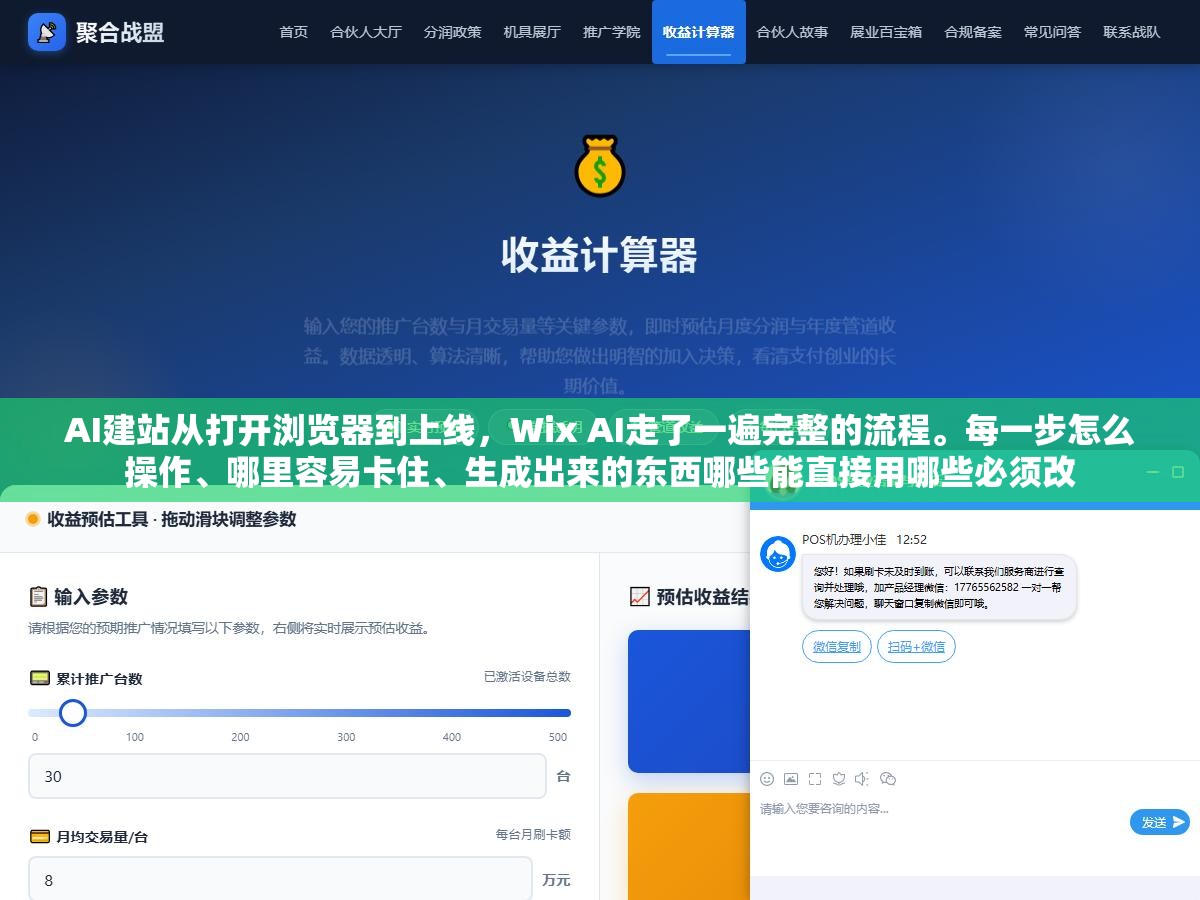The image size is (1200, 900).
Task: Click the card icon by 月均交易量/台
Action: [x=40, y=836]
